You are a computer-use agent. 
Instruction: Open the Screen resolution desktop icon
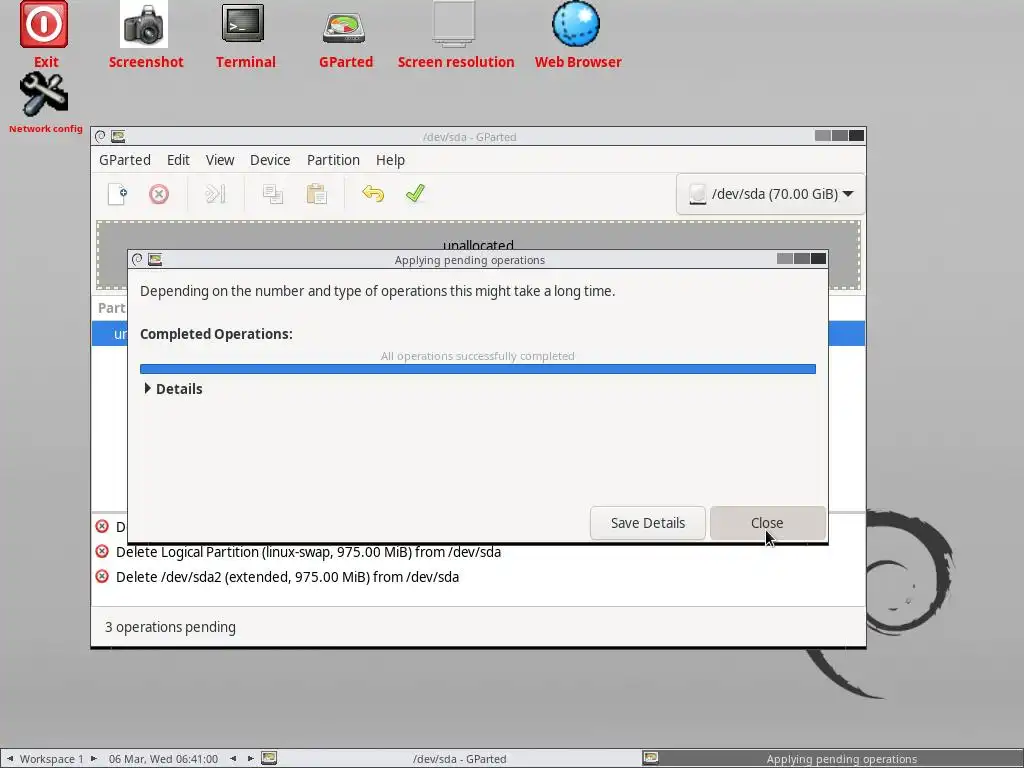454,25
